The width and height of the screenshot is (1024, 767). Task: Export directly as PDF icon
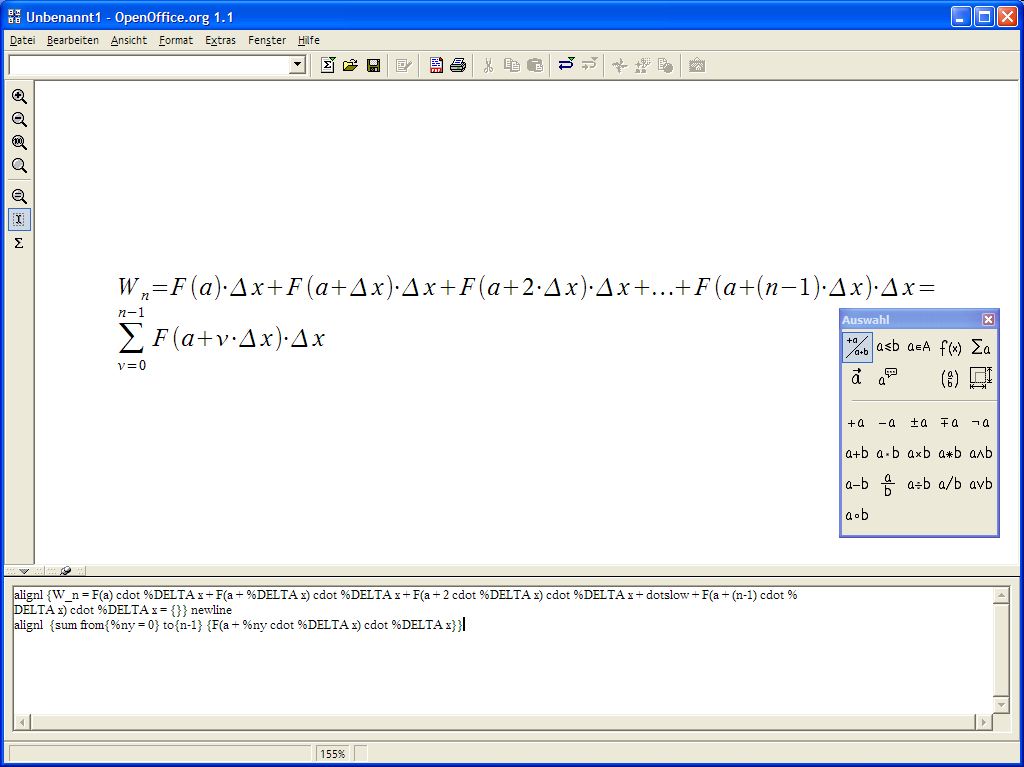tap(436, 65)
